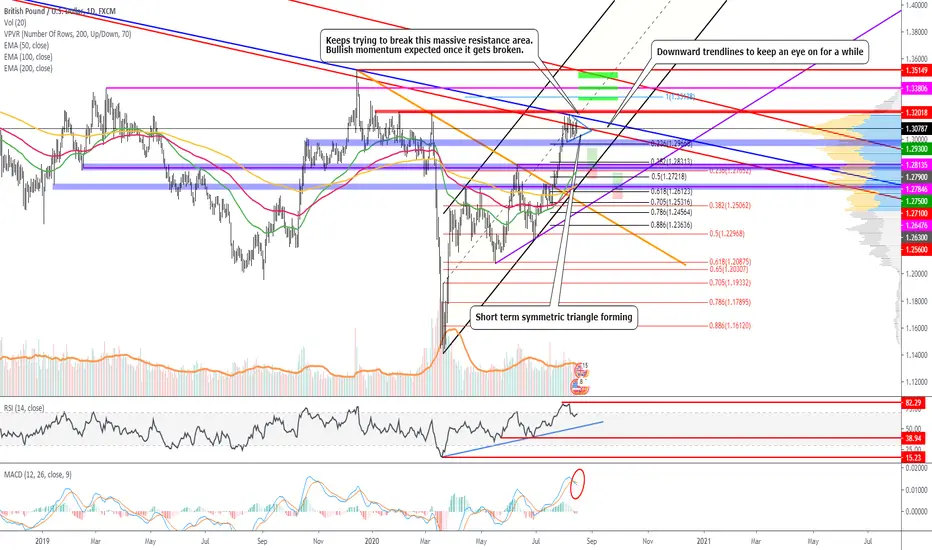Select the VPVR indicator legend
Screen dimensions: 932x550
[x=67, y=34]
